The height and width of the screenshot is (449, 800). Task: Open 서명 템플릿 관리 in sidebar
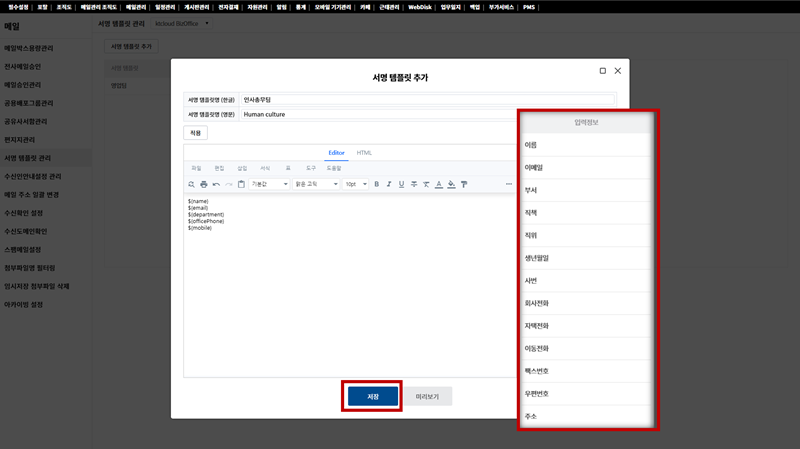point(28,158)
